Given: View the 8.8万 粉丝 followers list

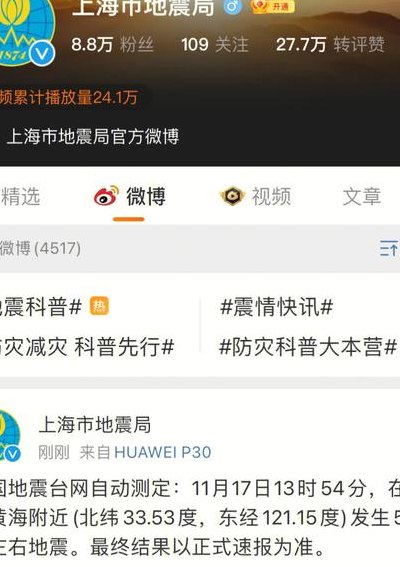Looking at the screenshot, I should point(112,45).
